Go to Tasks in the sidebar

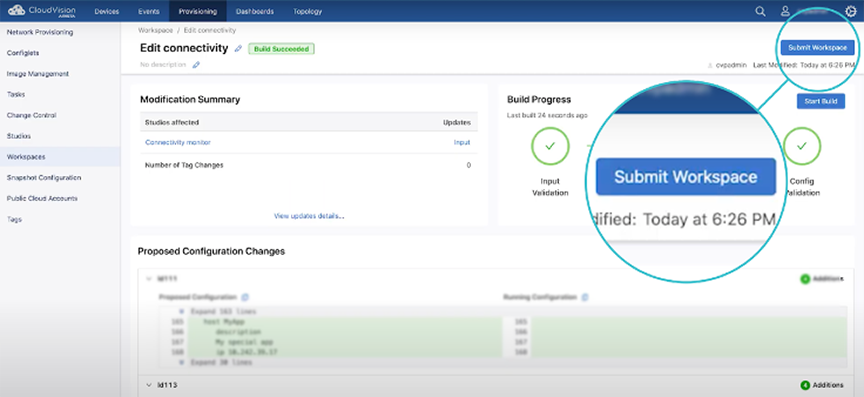click(x=15, y=94)
